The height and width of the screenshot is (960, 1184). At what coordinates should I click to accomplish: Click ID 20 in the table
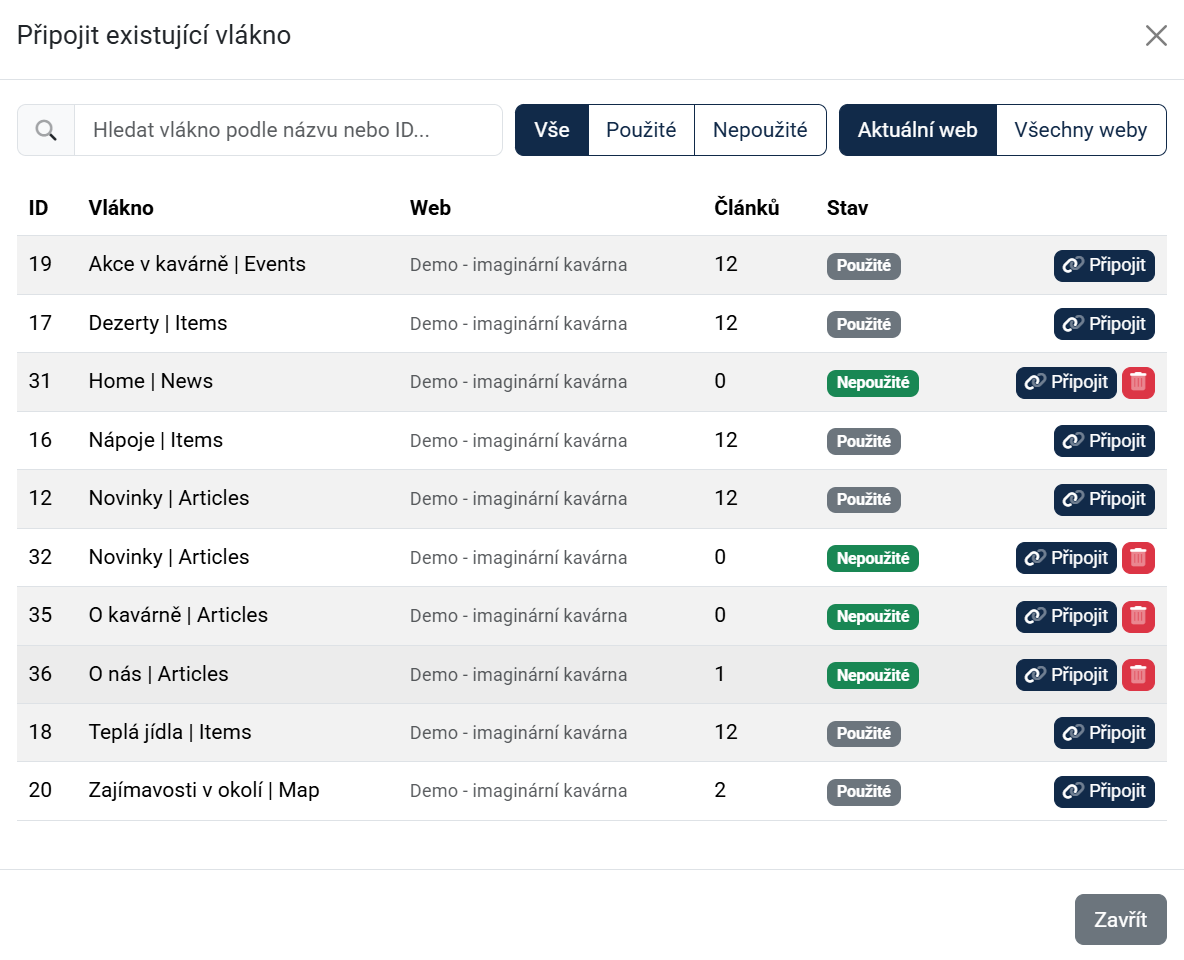coord(40,790)
